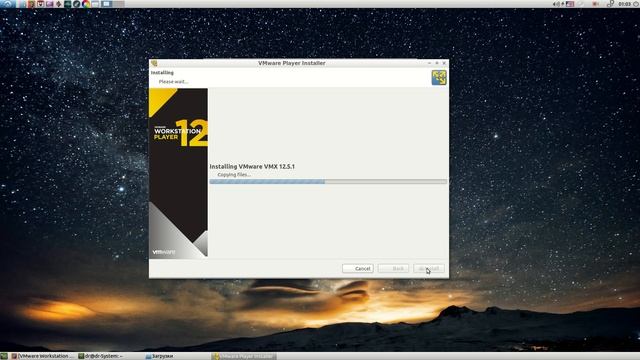Click the 'Installing VMware VMX 12.5.1' text
640x360 pixels.
click(252, 167)
